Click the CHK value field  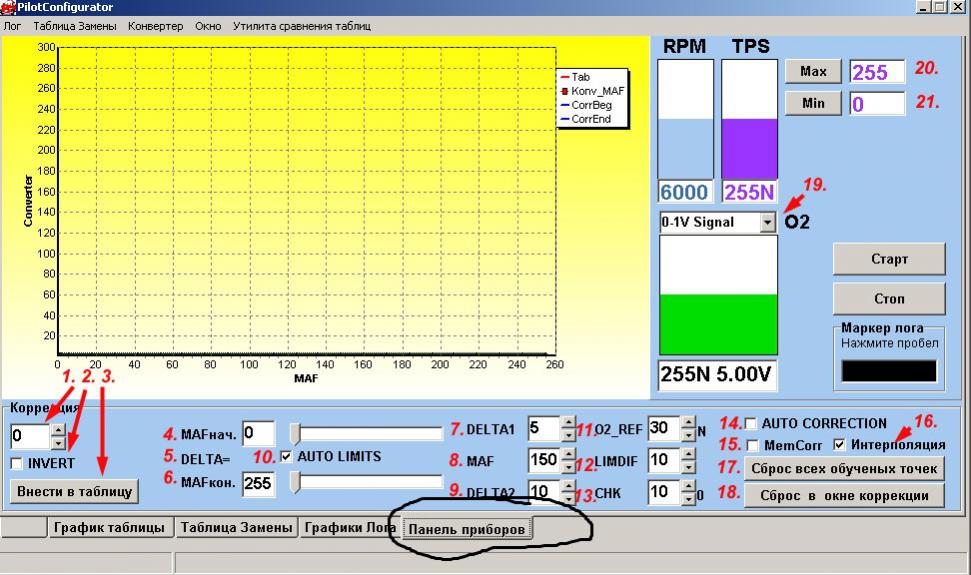coord(664,493)
